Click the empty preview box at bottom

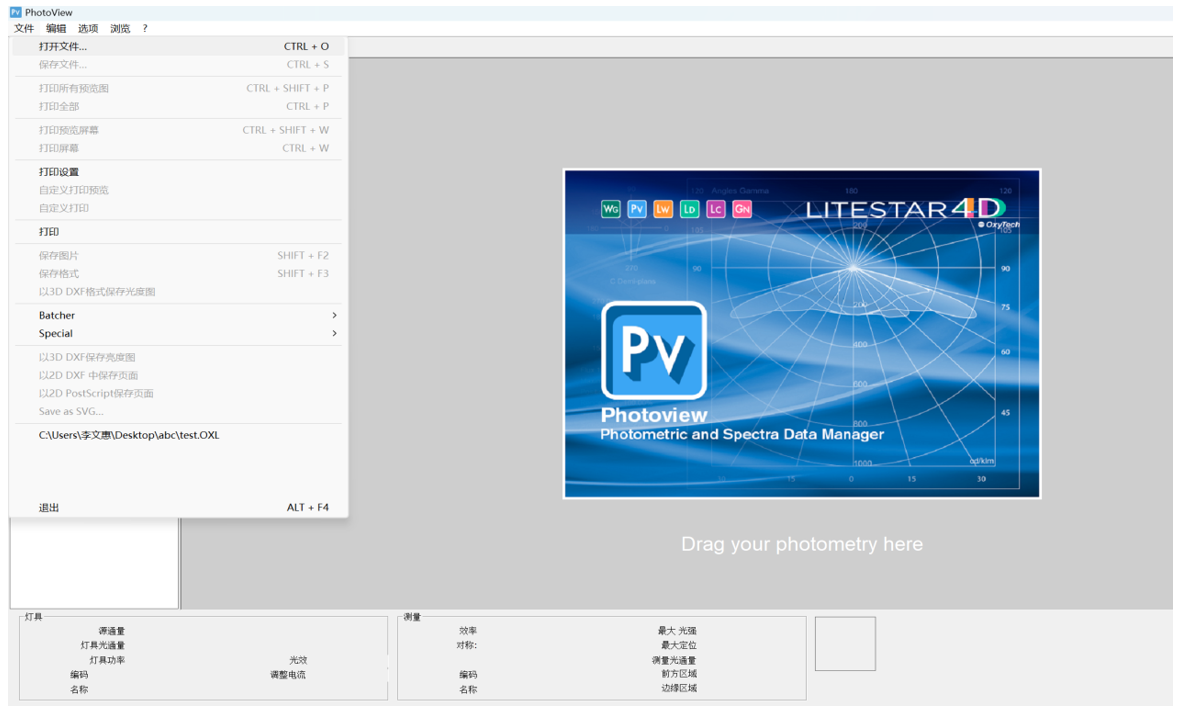click(845, 643)
